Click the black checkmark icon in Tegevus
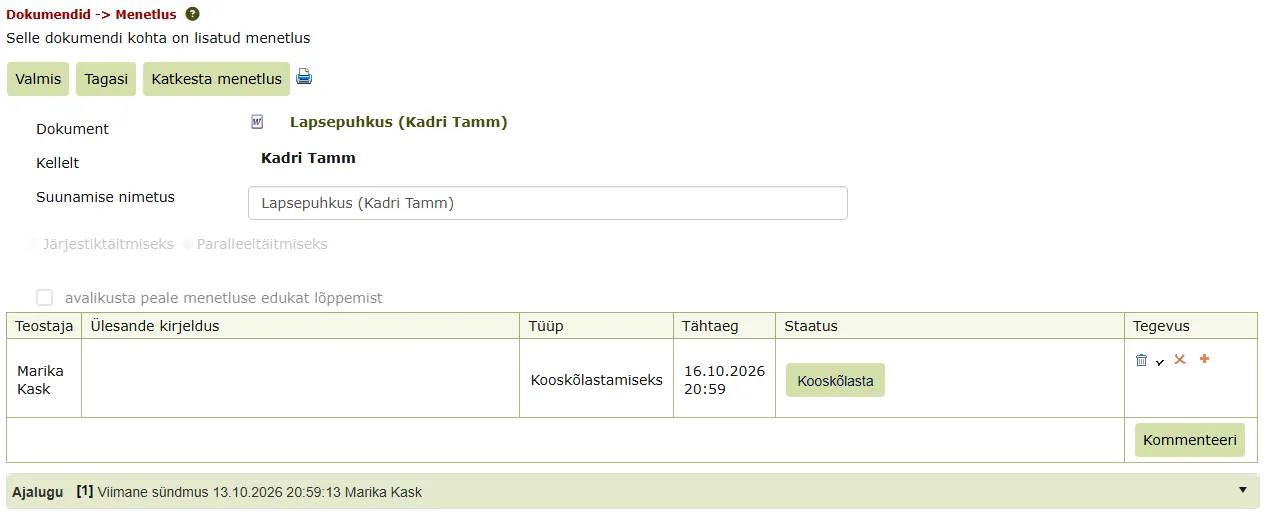 tap(1160, 362)
